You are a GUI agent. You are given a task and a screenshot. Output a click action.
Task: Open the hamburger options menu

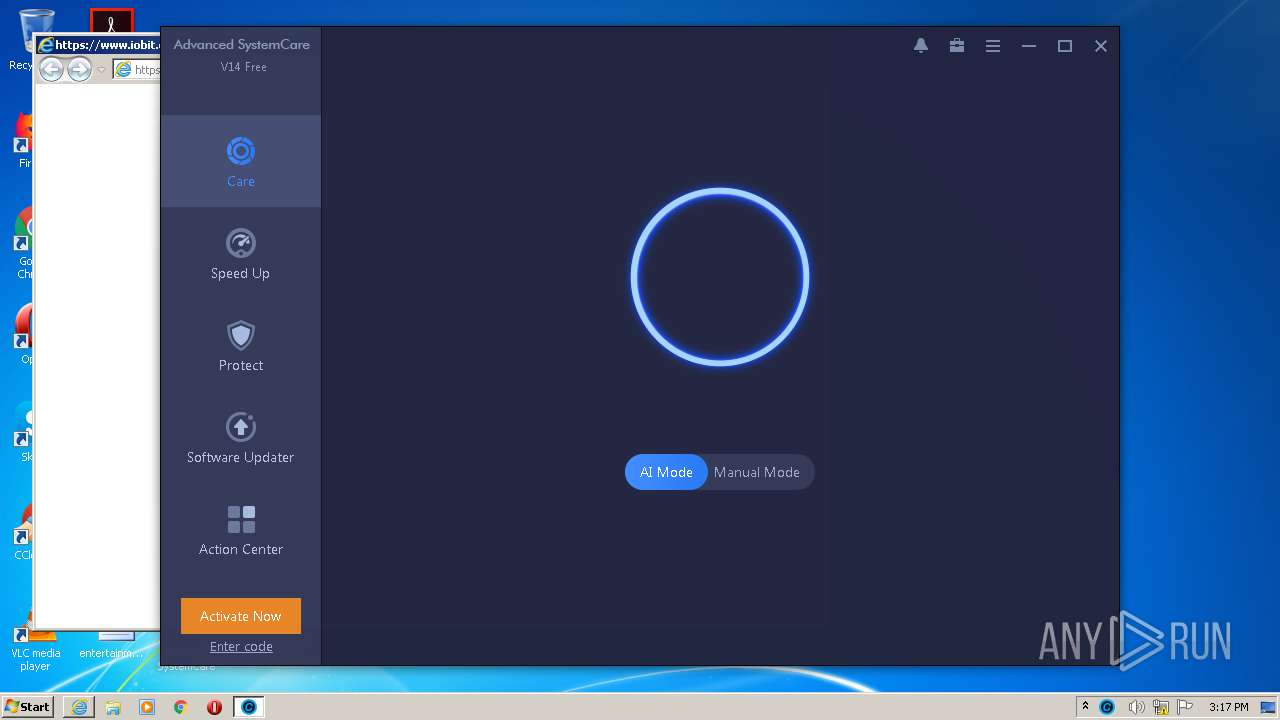[x=993, y=46]
